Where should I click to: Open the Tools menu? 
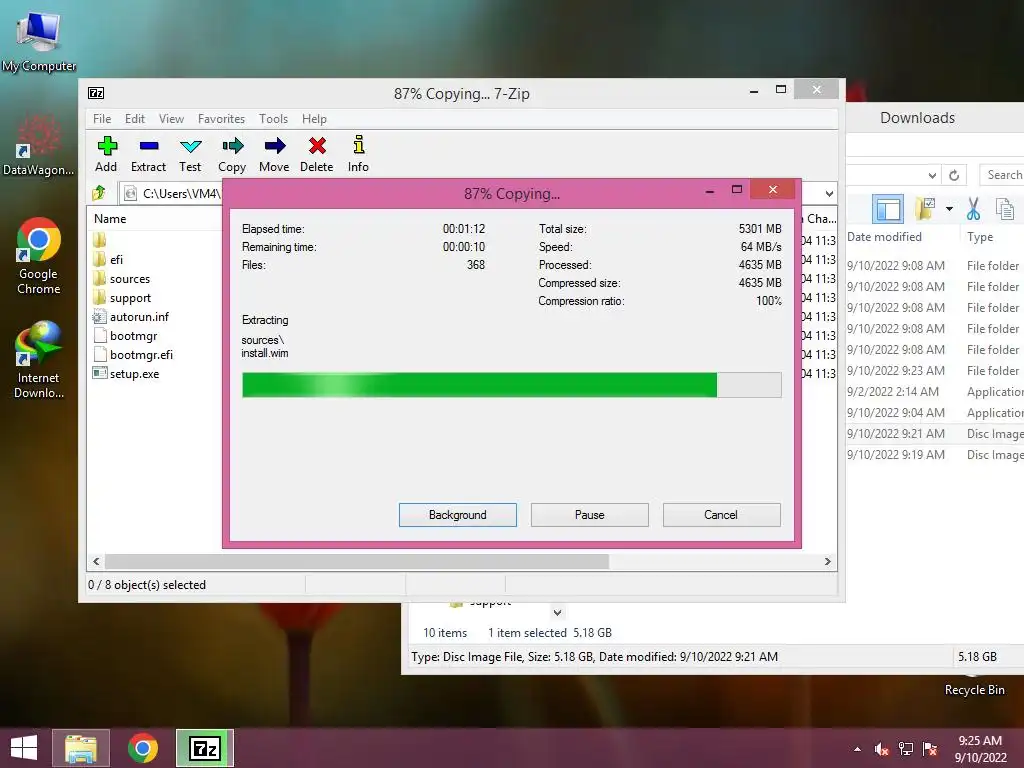tap(273, 119)
